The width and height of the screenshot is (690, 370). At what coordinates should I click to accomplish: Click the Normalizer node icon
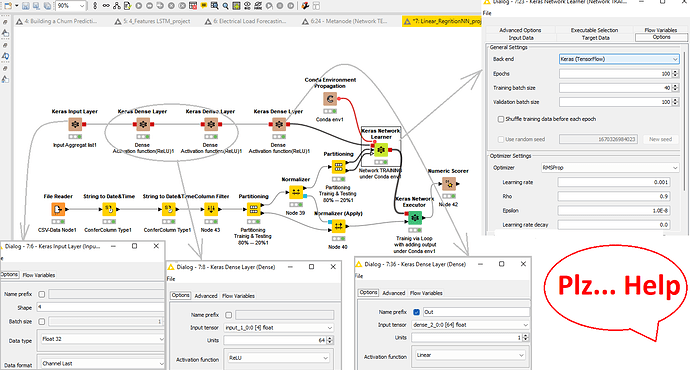(x=296, y=192)
